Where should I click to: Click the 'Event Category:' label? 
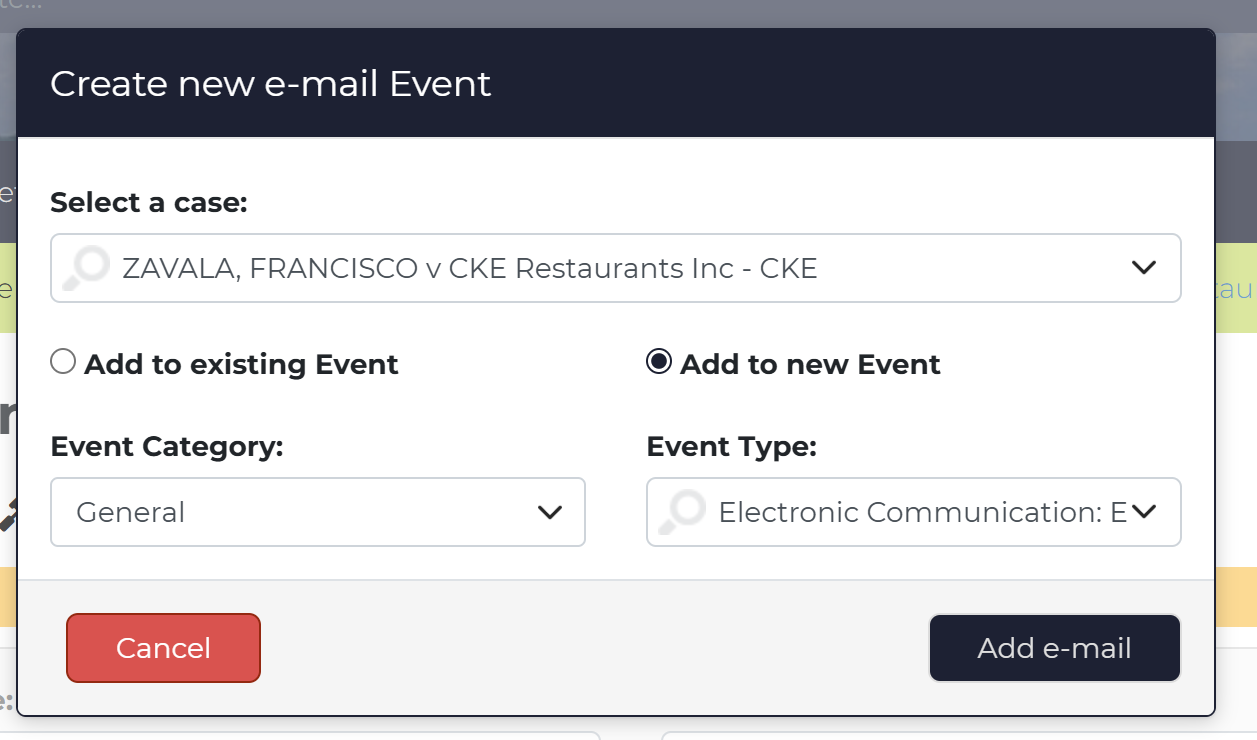(x=167, y=447)
